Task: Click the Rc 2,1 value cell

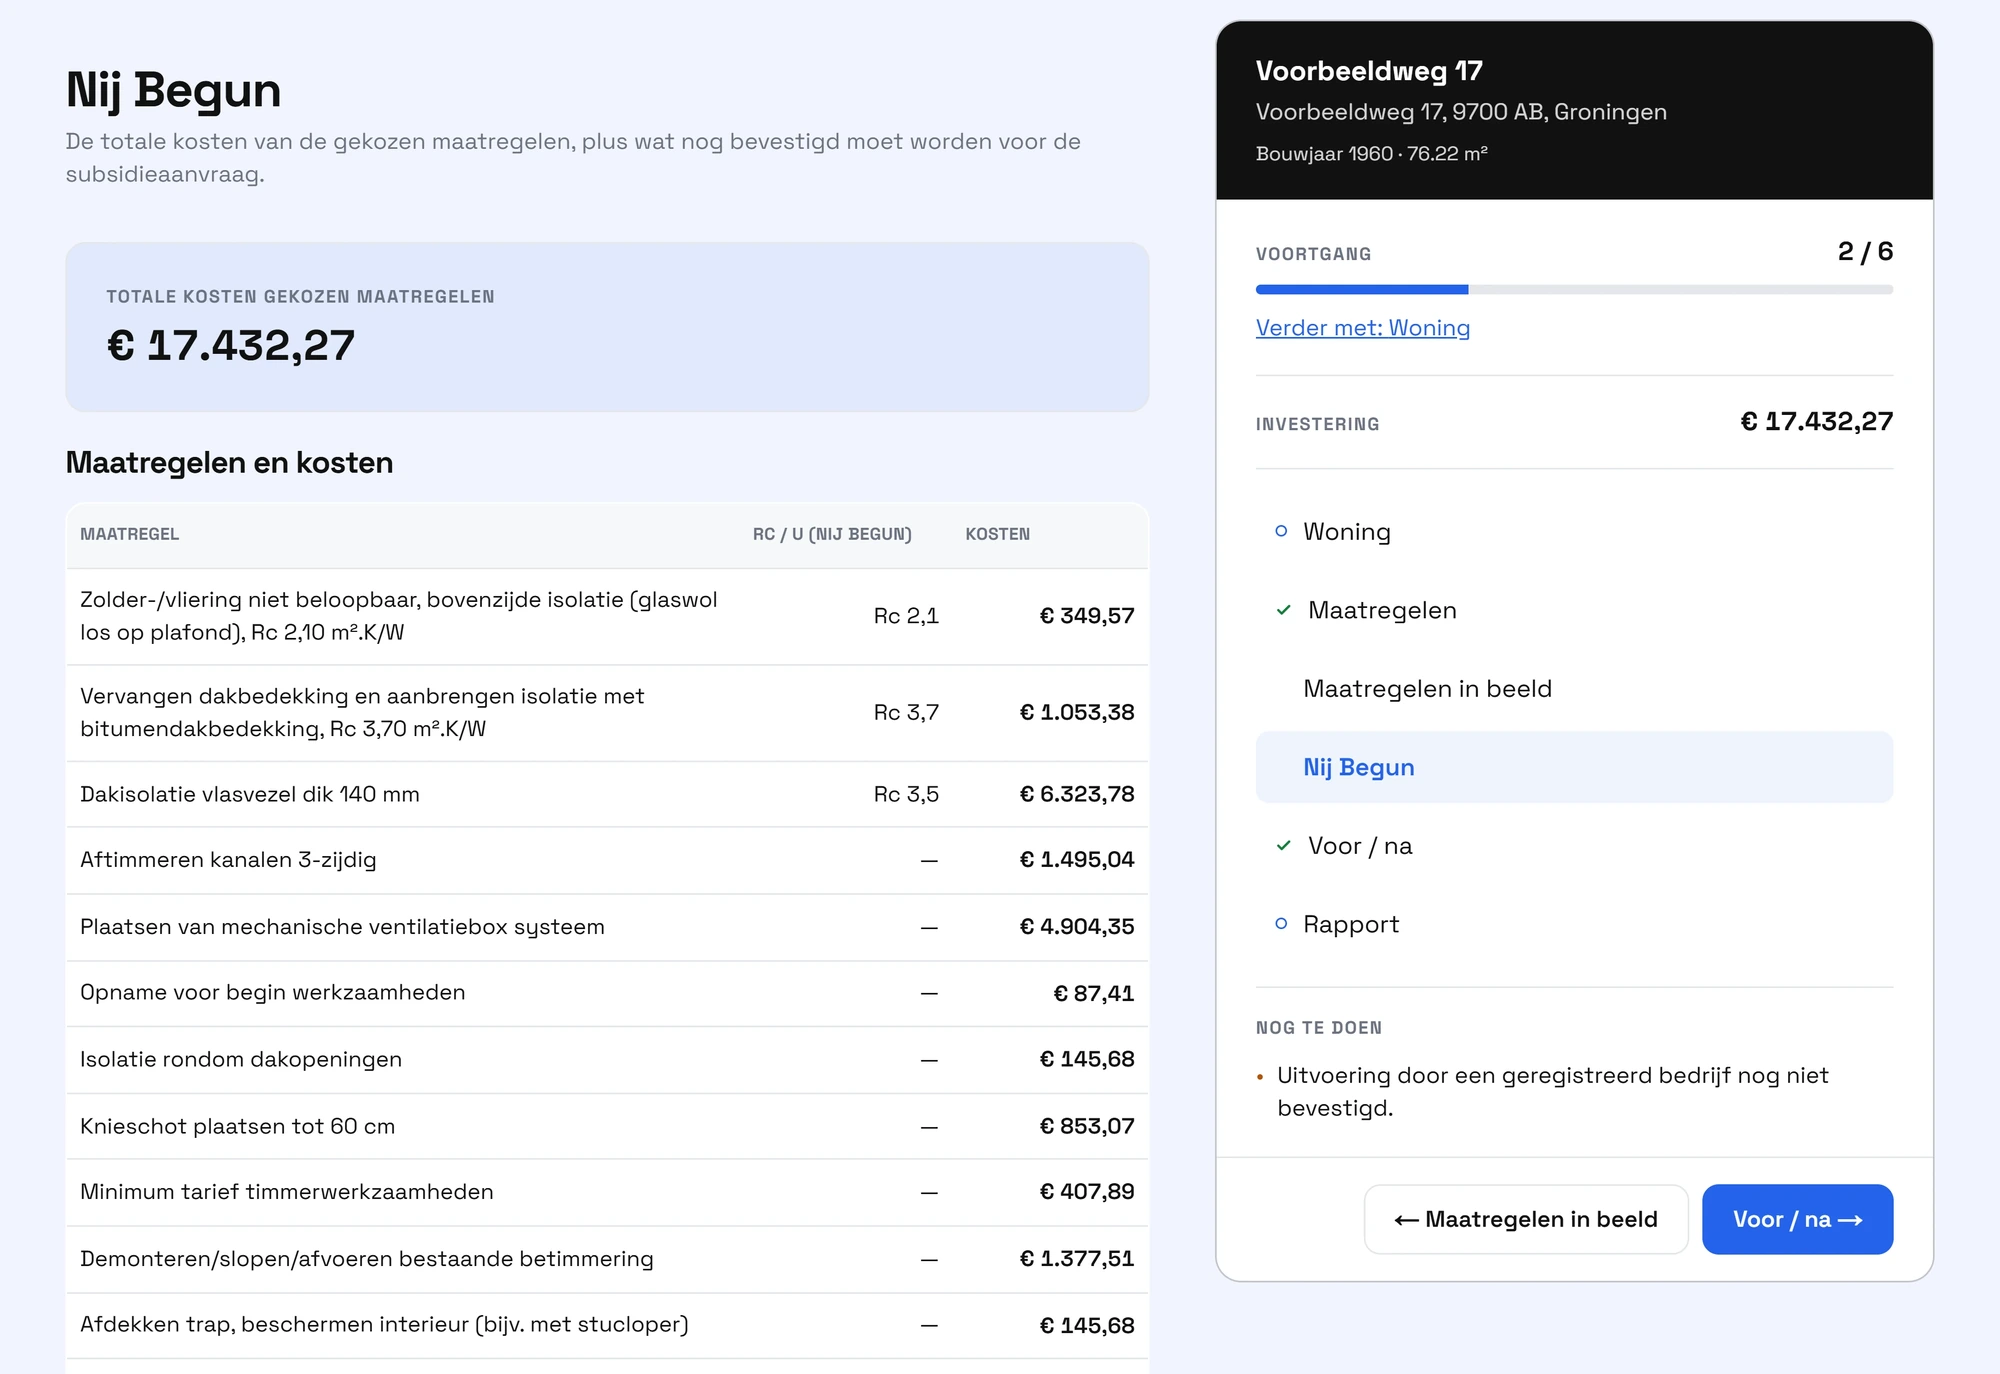Action: click(x=906, y=616)
